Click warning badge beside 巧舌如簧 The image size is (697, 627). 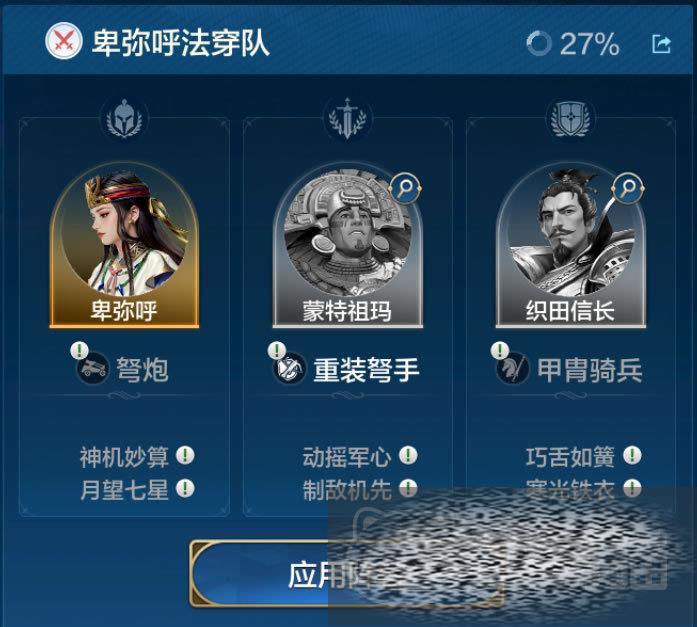pos(632,455)
